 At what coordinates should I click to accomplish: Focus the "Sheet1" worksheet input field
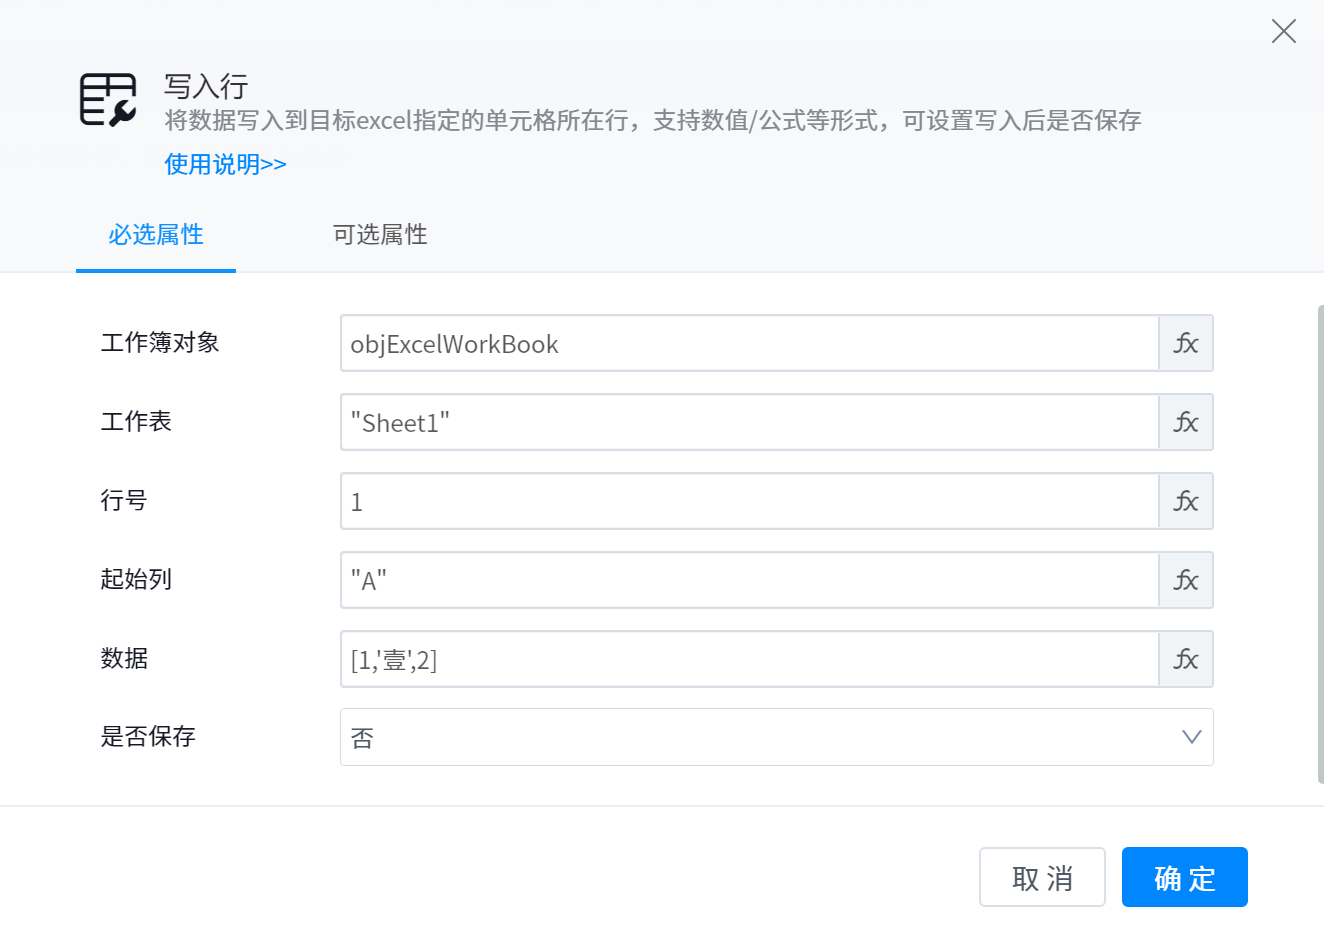point(749,422)
